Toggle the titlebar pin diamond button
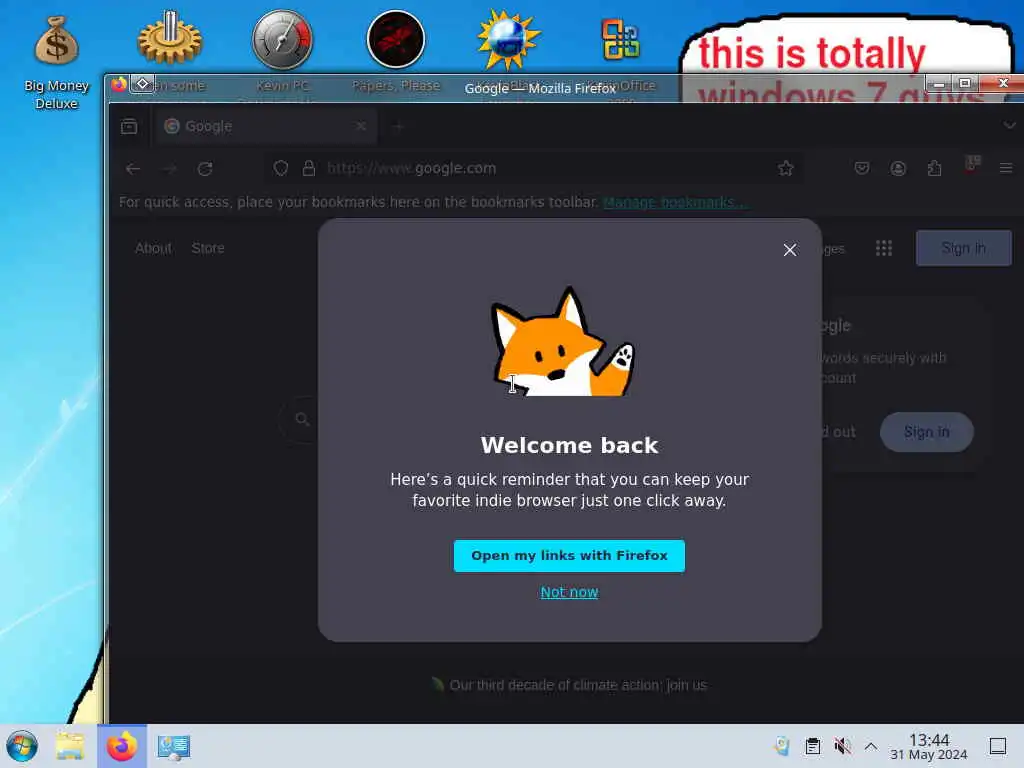Image resolution: width=1024 pixels, height=768 pixels. [142, 84]
